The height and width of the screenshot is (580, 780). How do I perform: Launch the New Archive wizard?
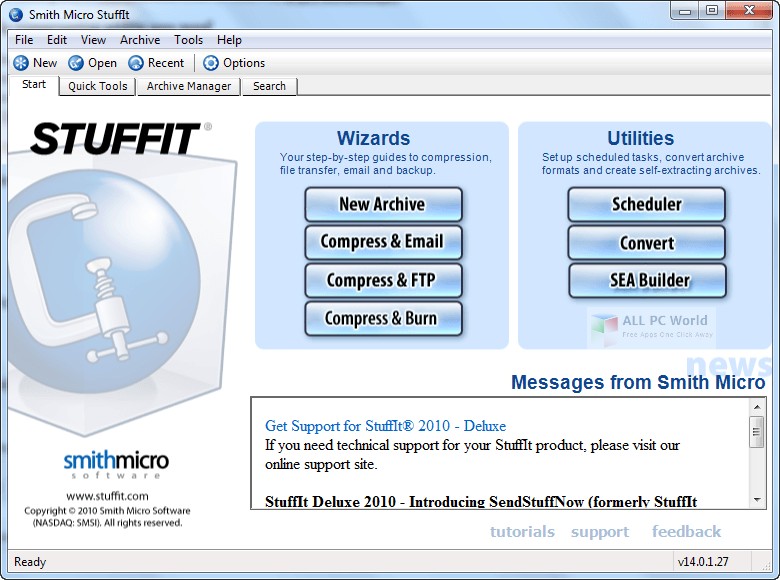(383, 204)
